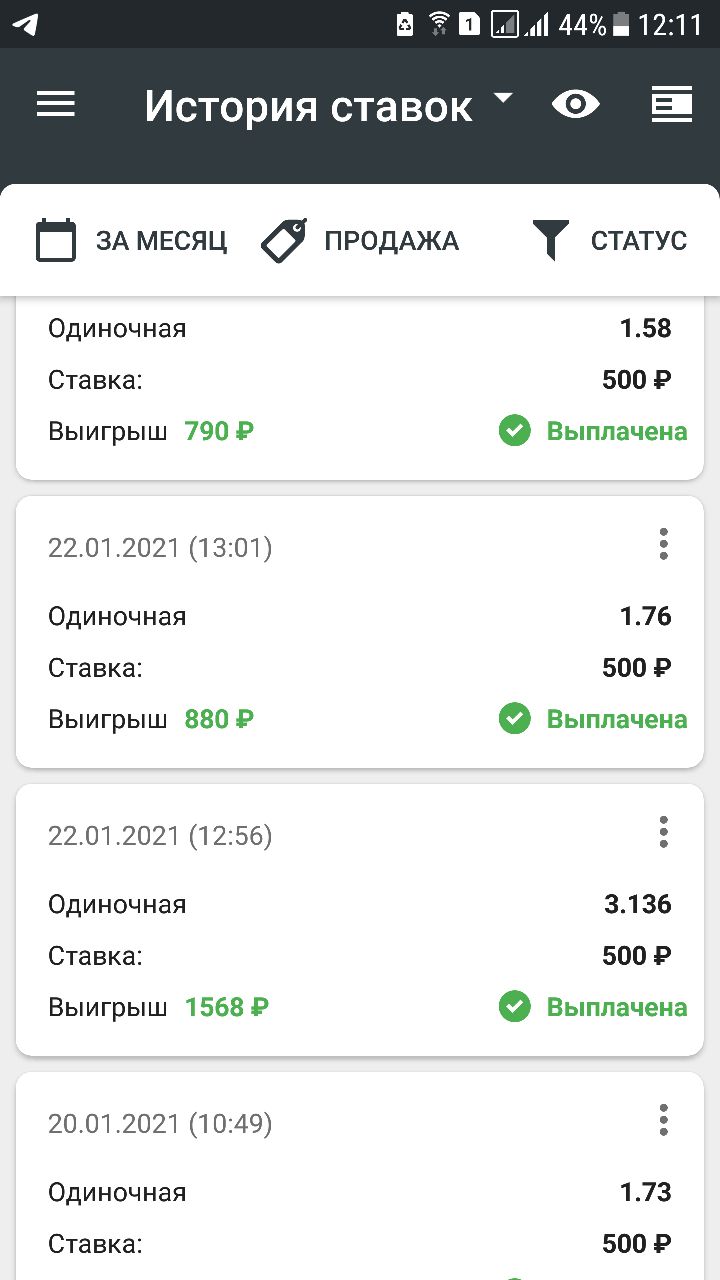
Task: Expand the История ставок dropdown arrow
Action: tap(503, 98)
